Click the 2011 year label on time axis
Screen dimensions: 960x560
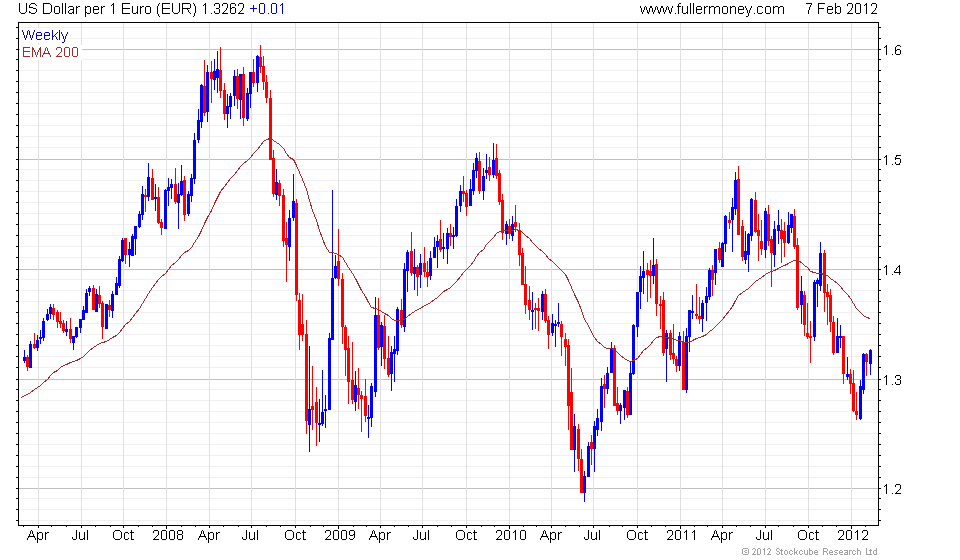click(681, 535)
